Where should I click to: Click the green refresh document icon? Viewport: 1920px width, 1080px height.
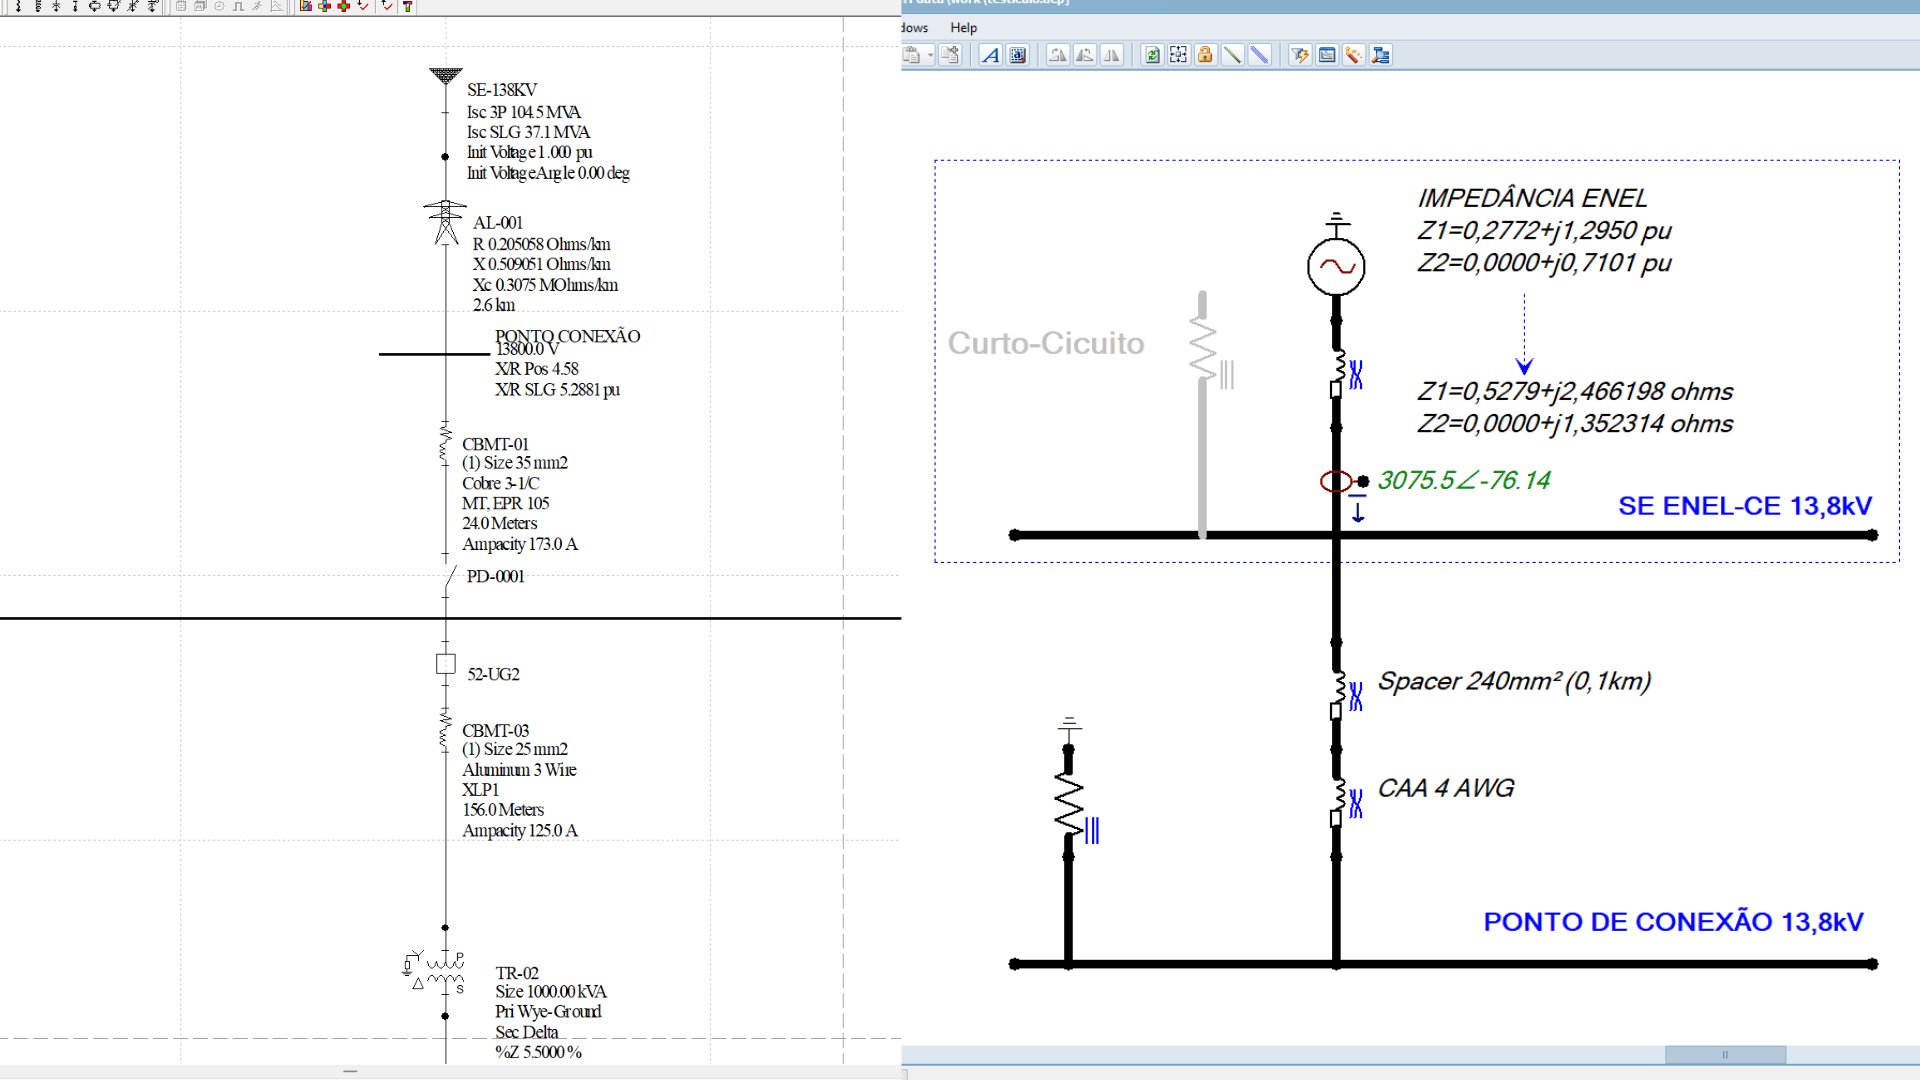click(x=1152, y=55)
